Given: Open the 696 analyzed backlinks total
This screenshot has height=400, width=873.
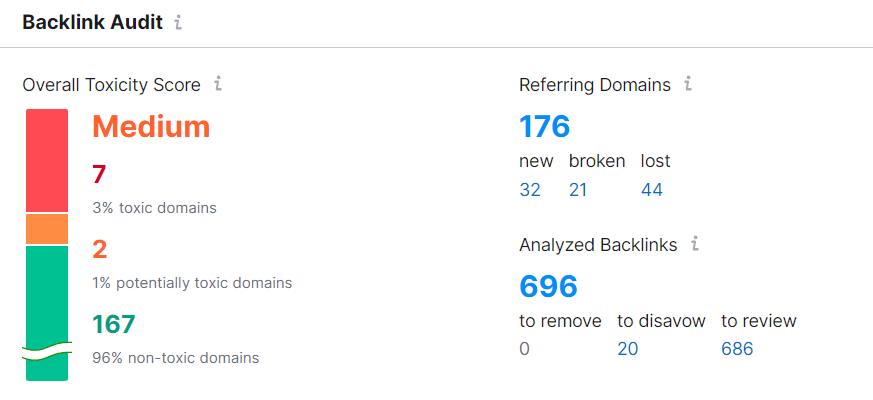Looking at the screenshot, I should pyautogui.click(x=548, y=286).
